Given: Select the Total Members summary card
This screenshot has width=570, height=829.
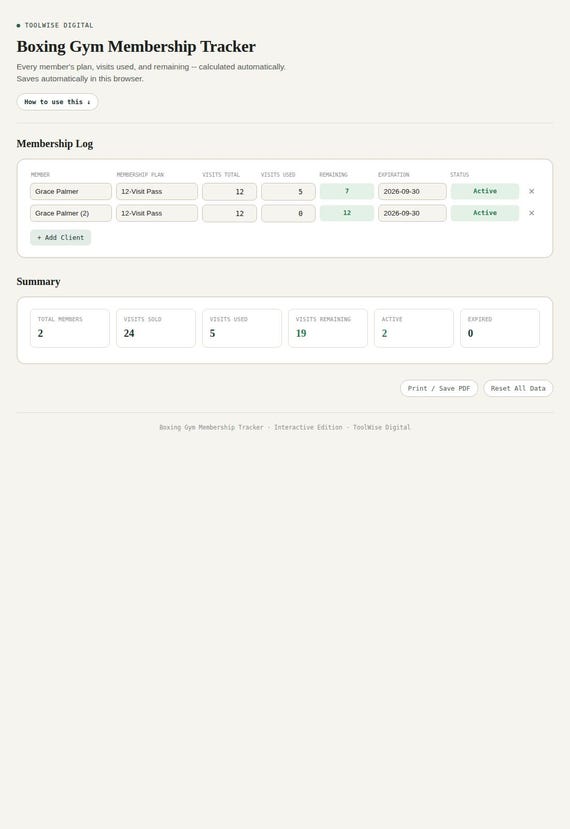Looking at the screenshot, I should [x=70, y=328].
